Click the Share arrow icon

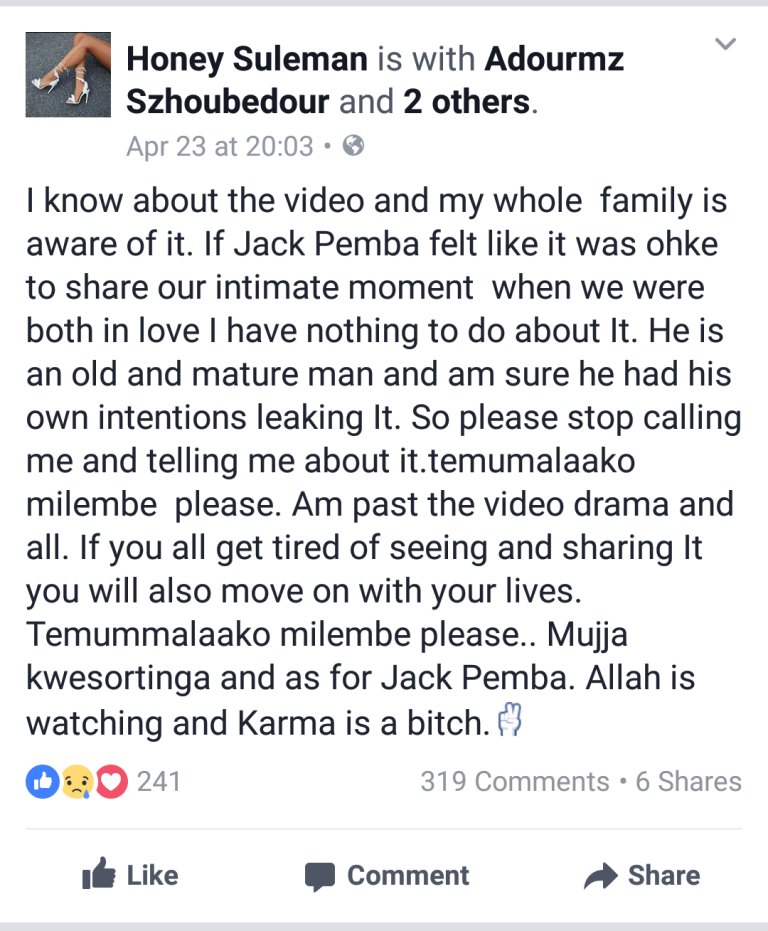(x=600, y=877)
